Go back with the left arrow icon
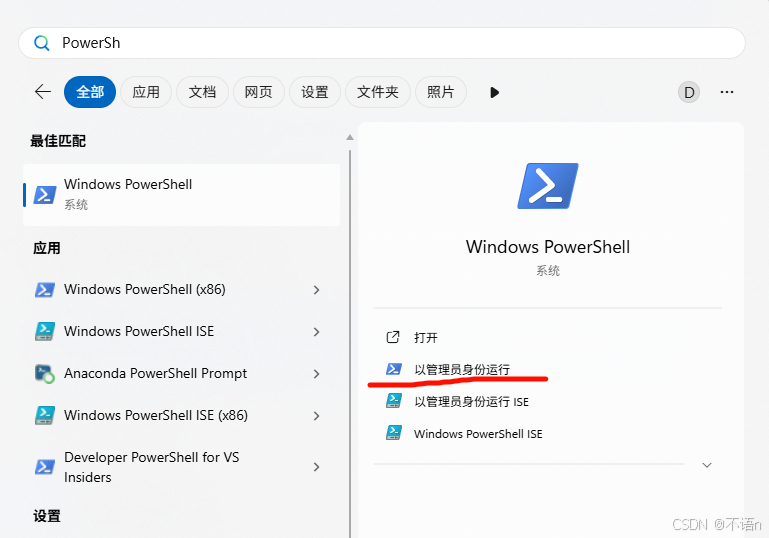The image size is (769, 538). [x=43, y=92]
